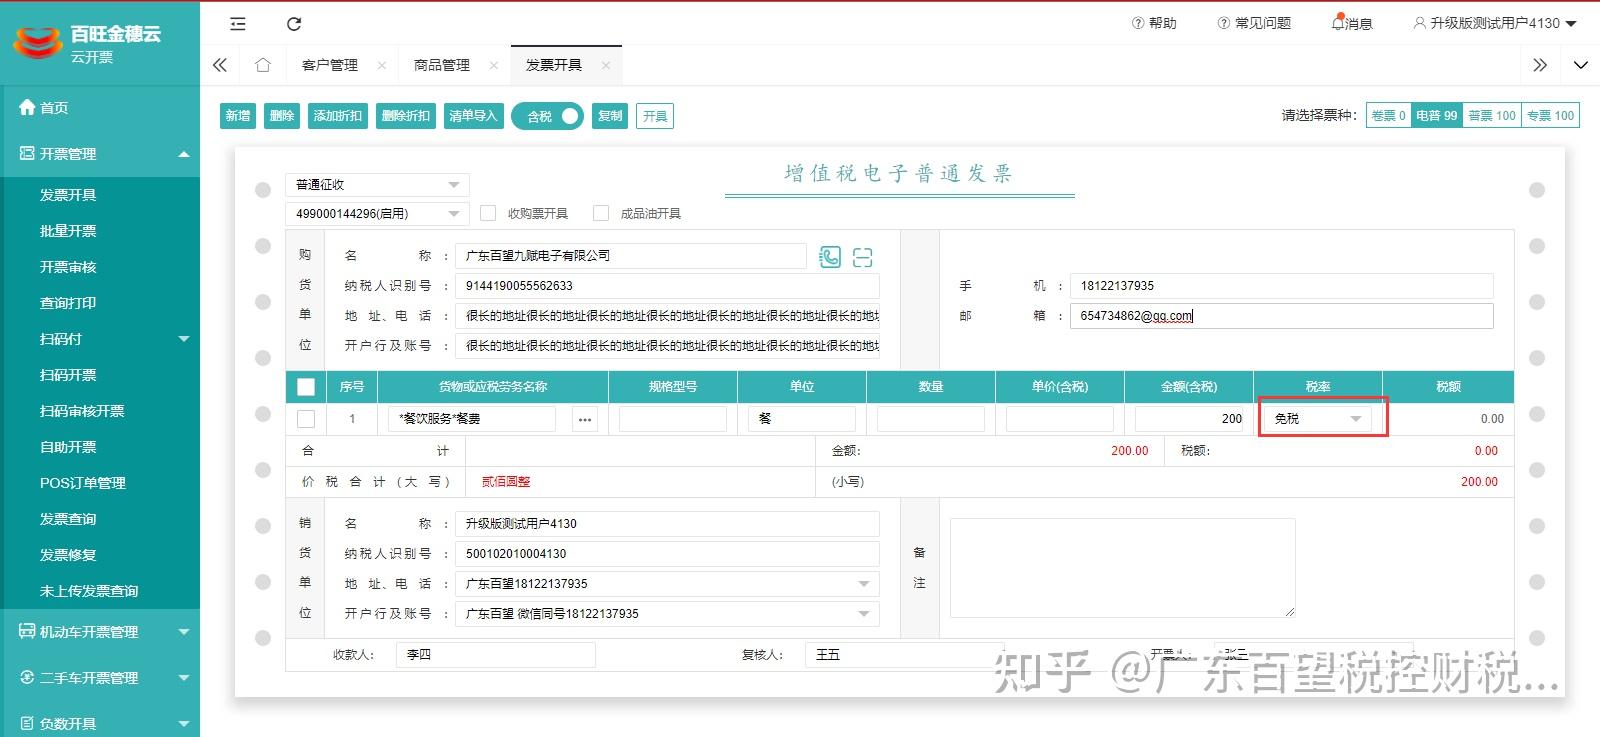Open 常见问题 FAQ link
Viewport: 1600px width, 737px height.
tap(1254, 23)
